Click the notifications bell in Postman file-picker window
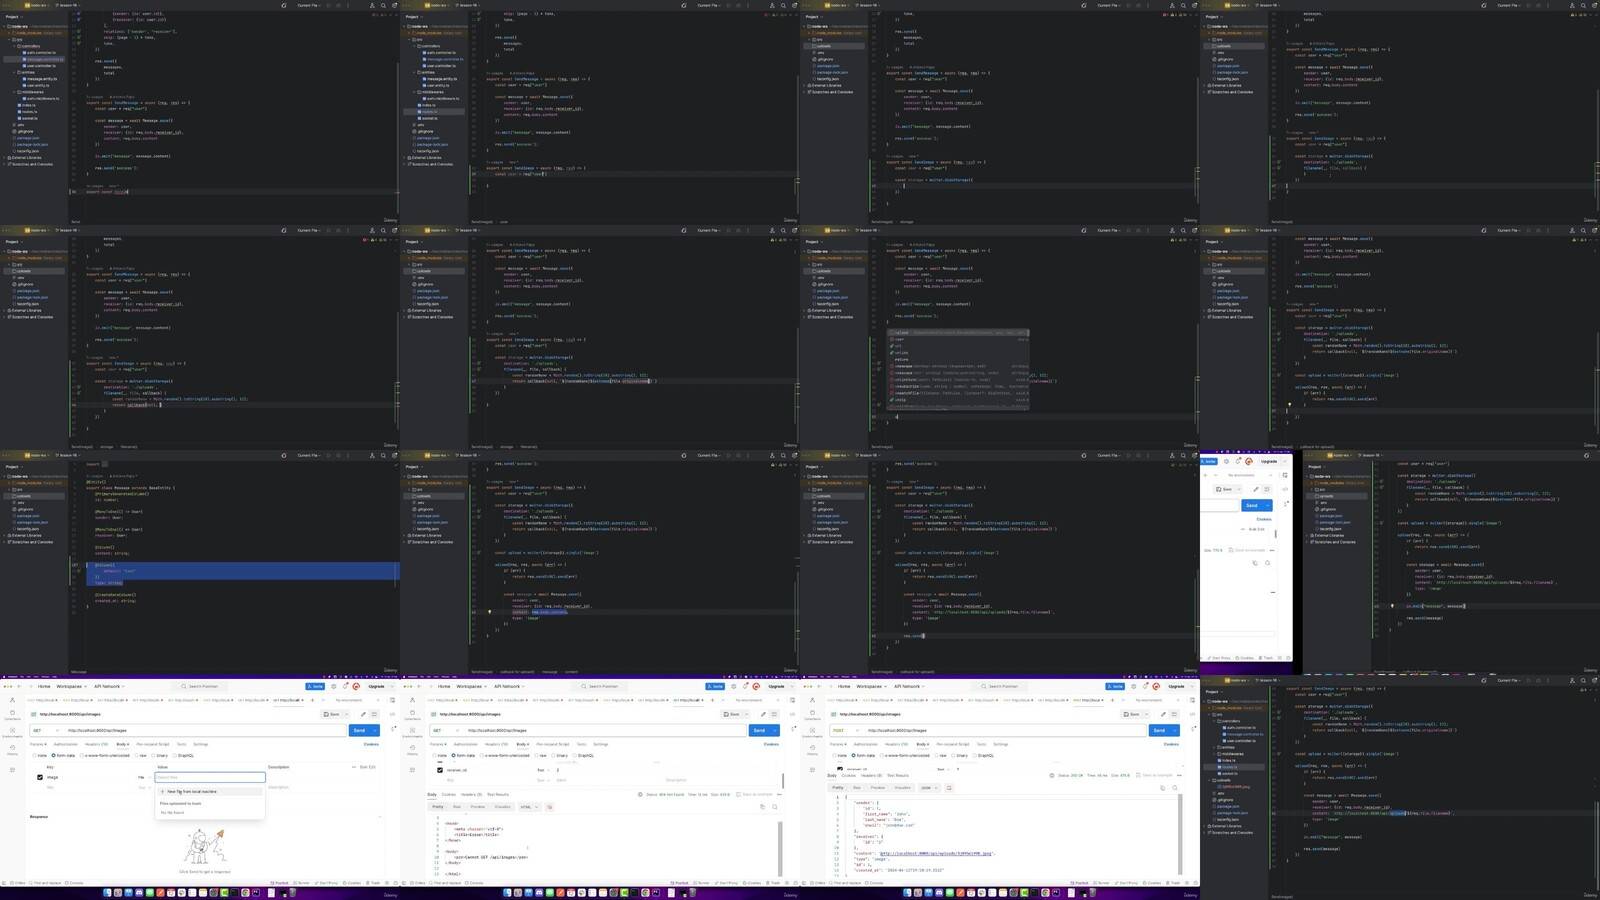 coord(345,686)
